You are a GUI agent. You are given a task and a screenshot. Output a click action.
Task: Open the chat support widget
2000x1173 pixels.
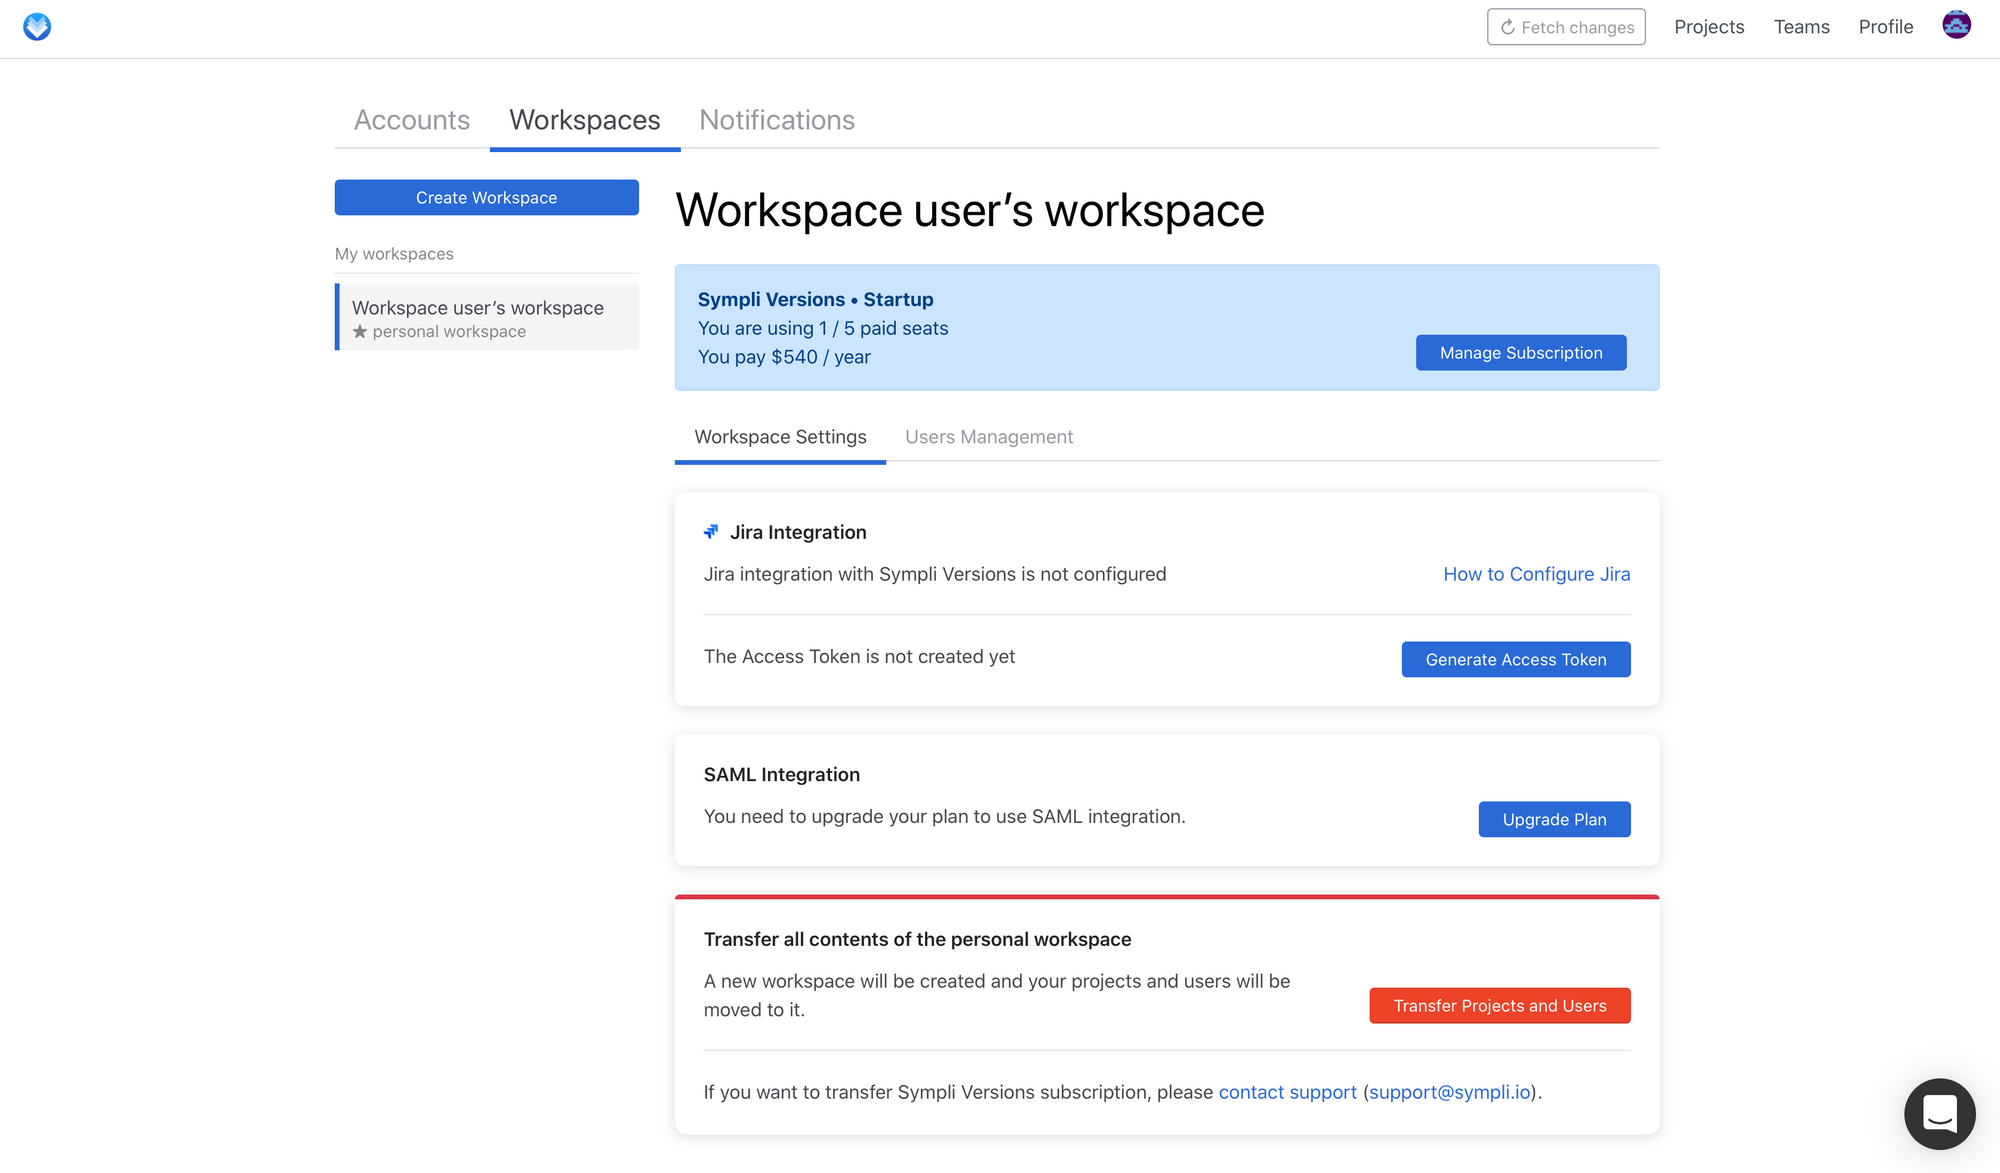tap(1939, 1113)
